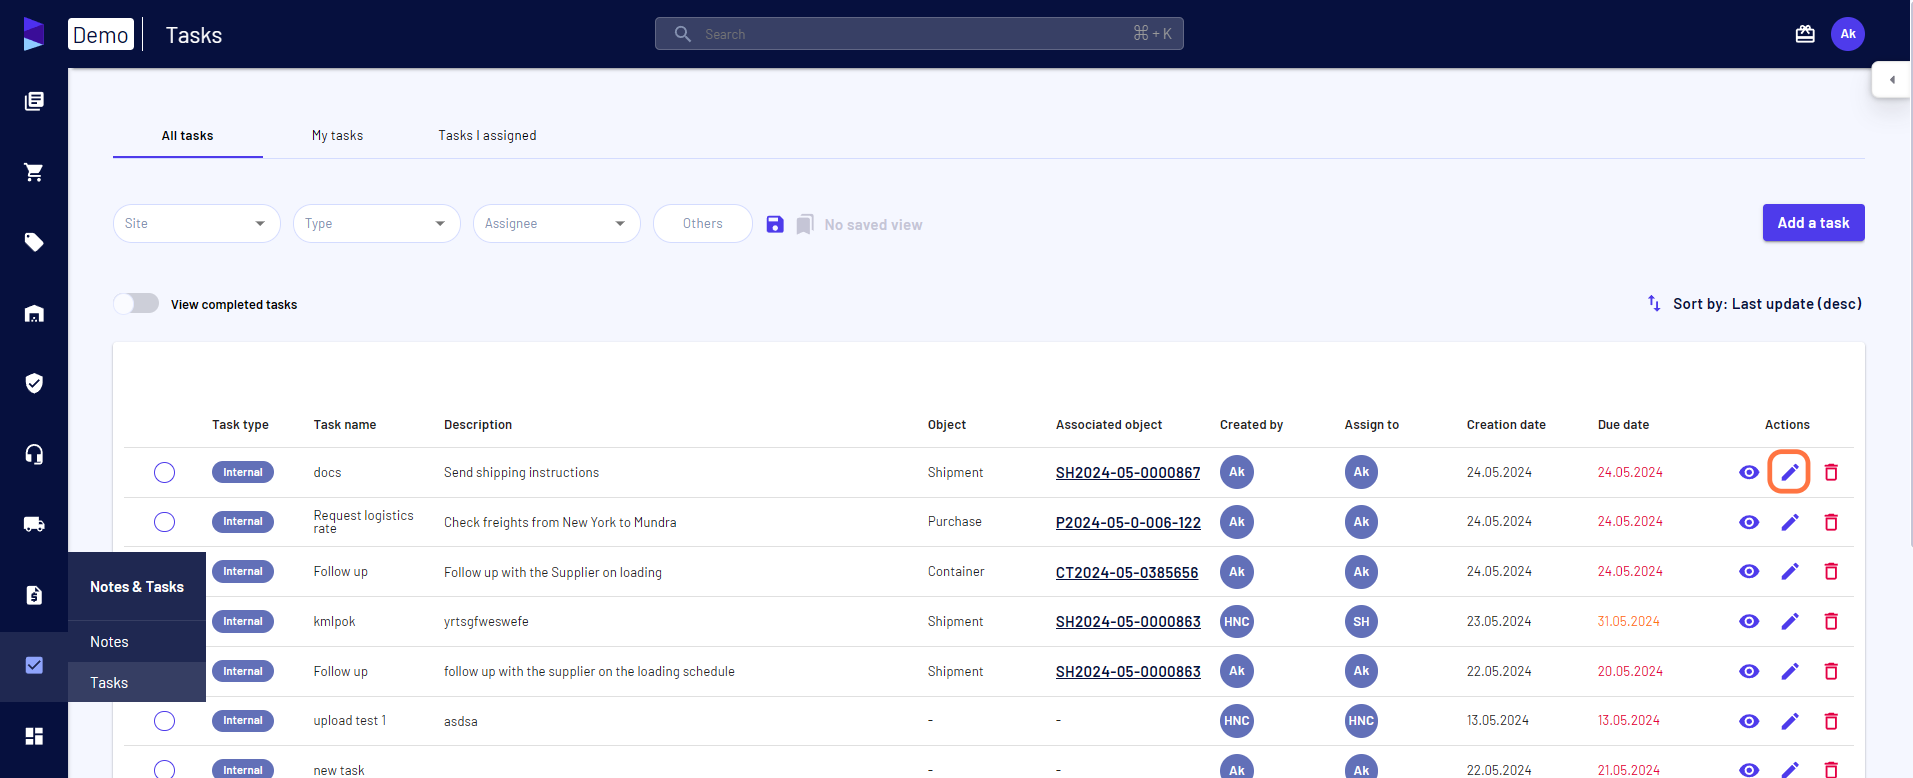Screen dimensions: 1913x778
Task: Open the Notes & Tasks checkbox sidebar icon
Action: (x=34, y=665)
